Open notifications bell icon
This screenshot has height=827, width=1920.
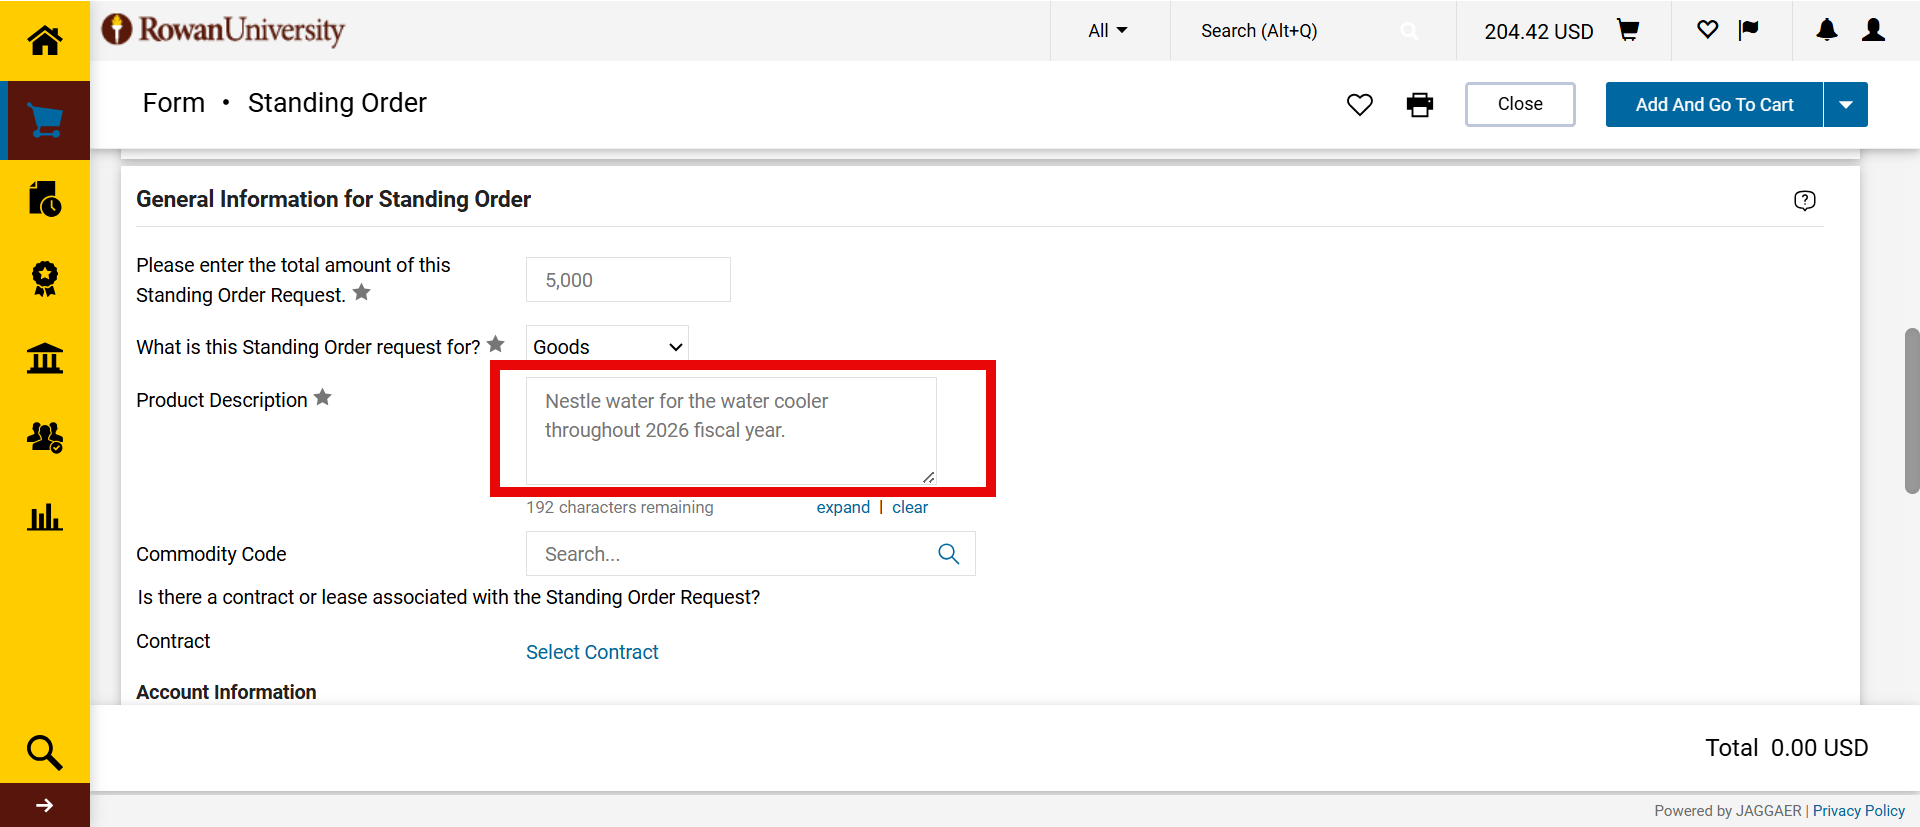1826,31
